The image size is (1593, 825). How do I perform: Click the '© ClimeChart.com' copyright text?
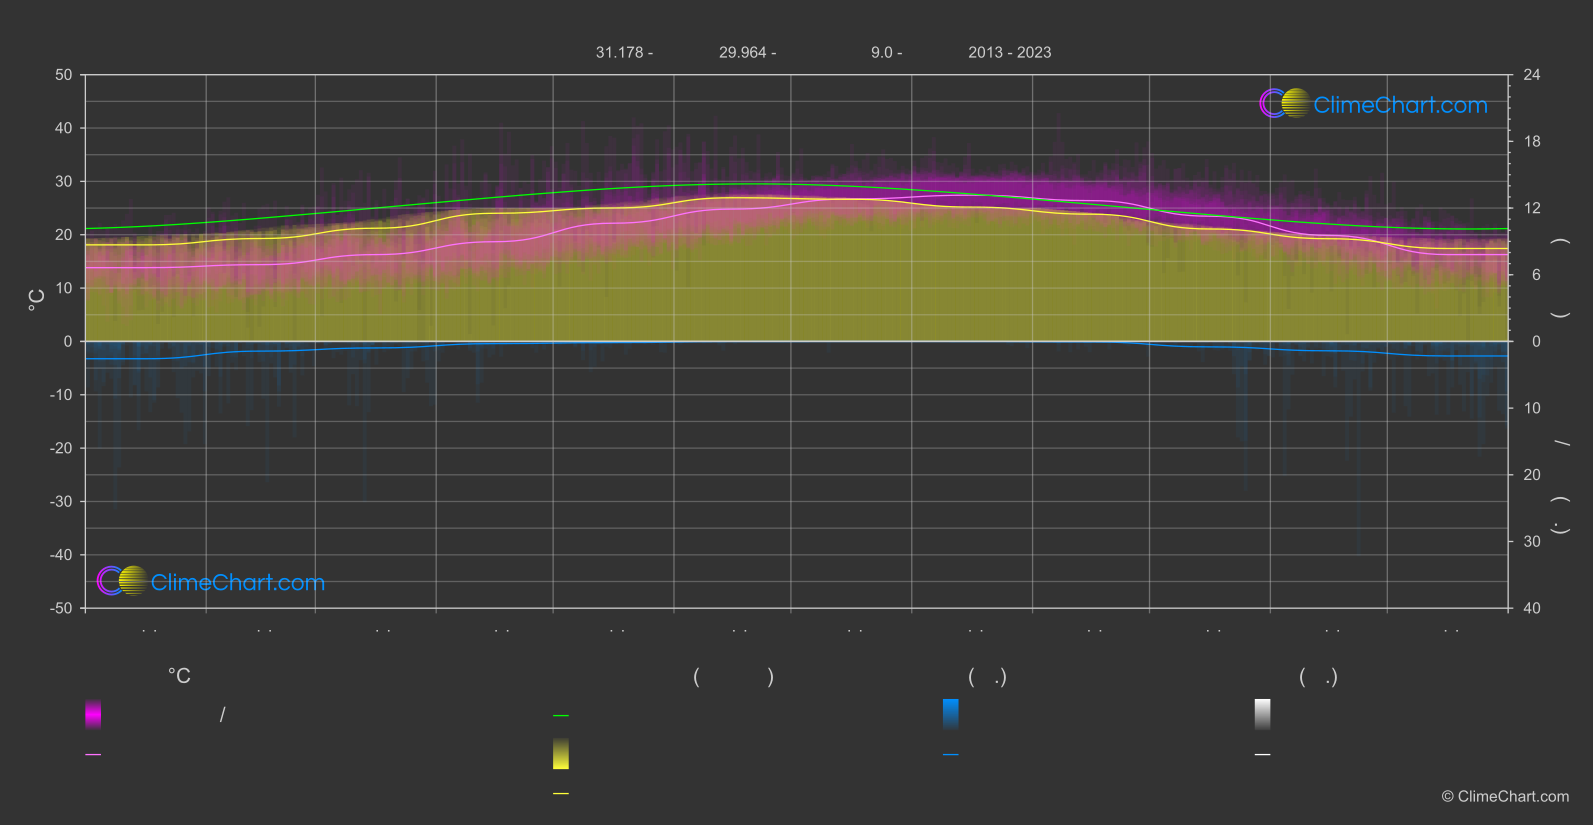coord(1505,797)
